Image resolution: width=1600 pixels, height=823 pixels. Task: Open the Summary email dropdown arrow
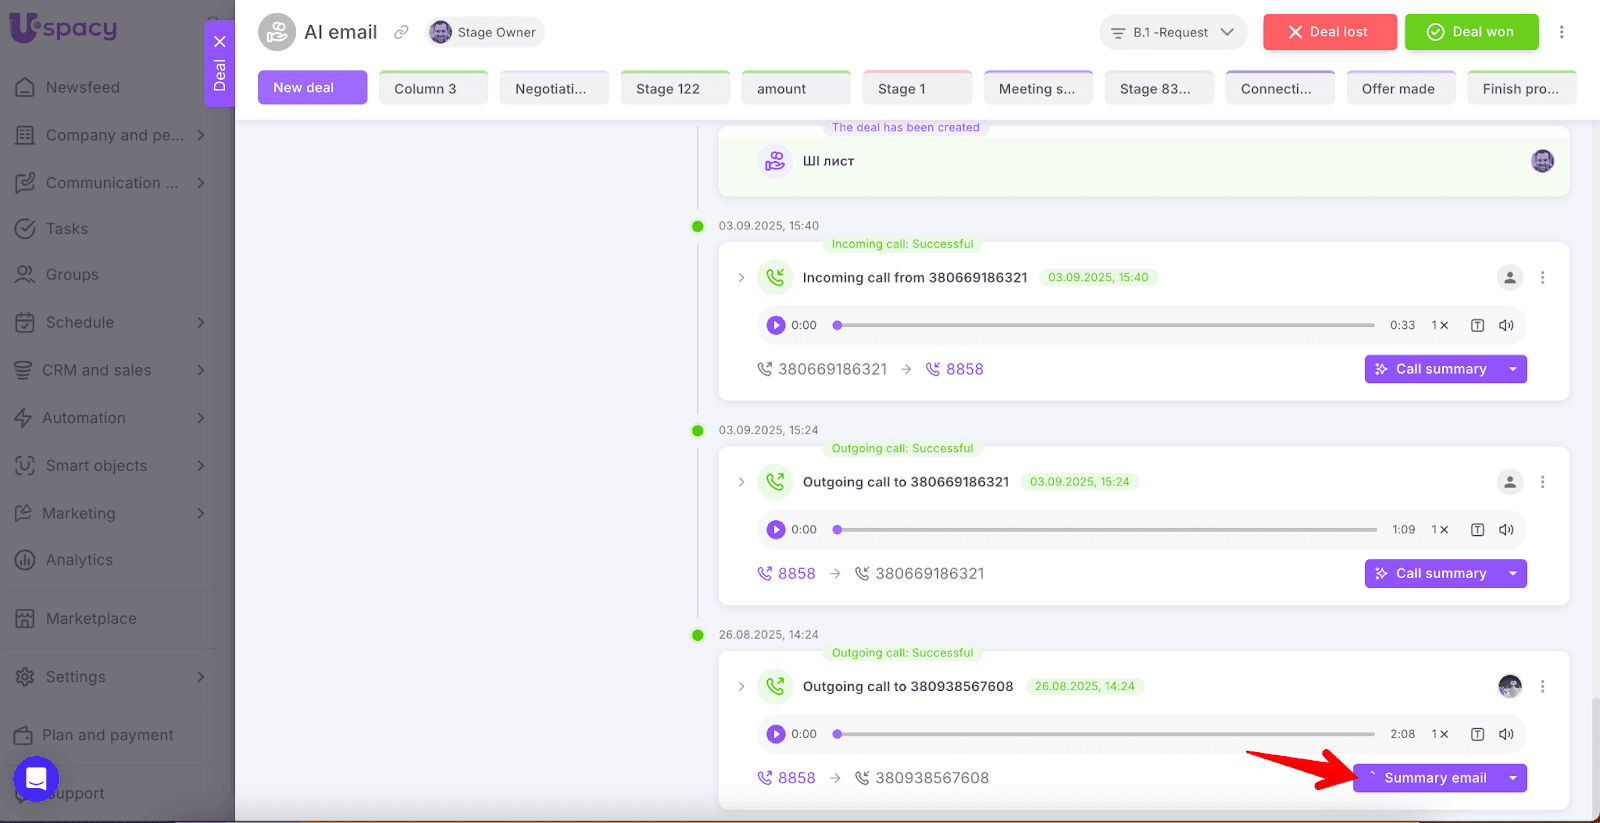pos(1512,778)
